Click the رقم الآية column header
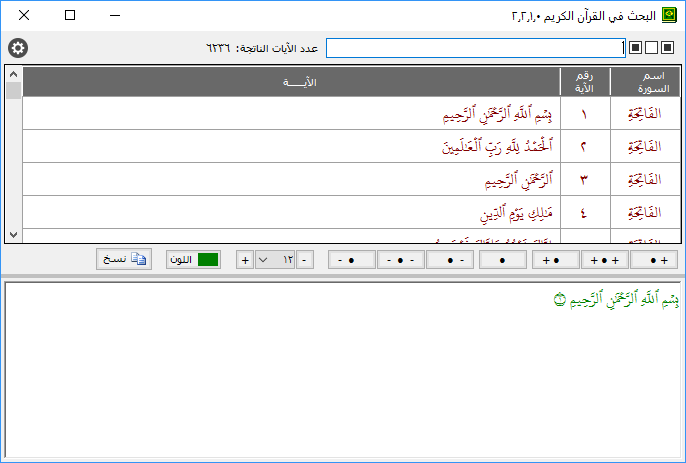Viewport: 686px width, 463px height. point(584,82)
